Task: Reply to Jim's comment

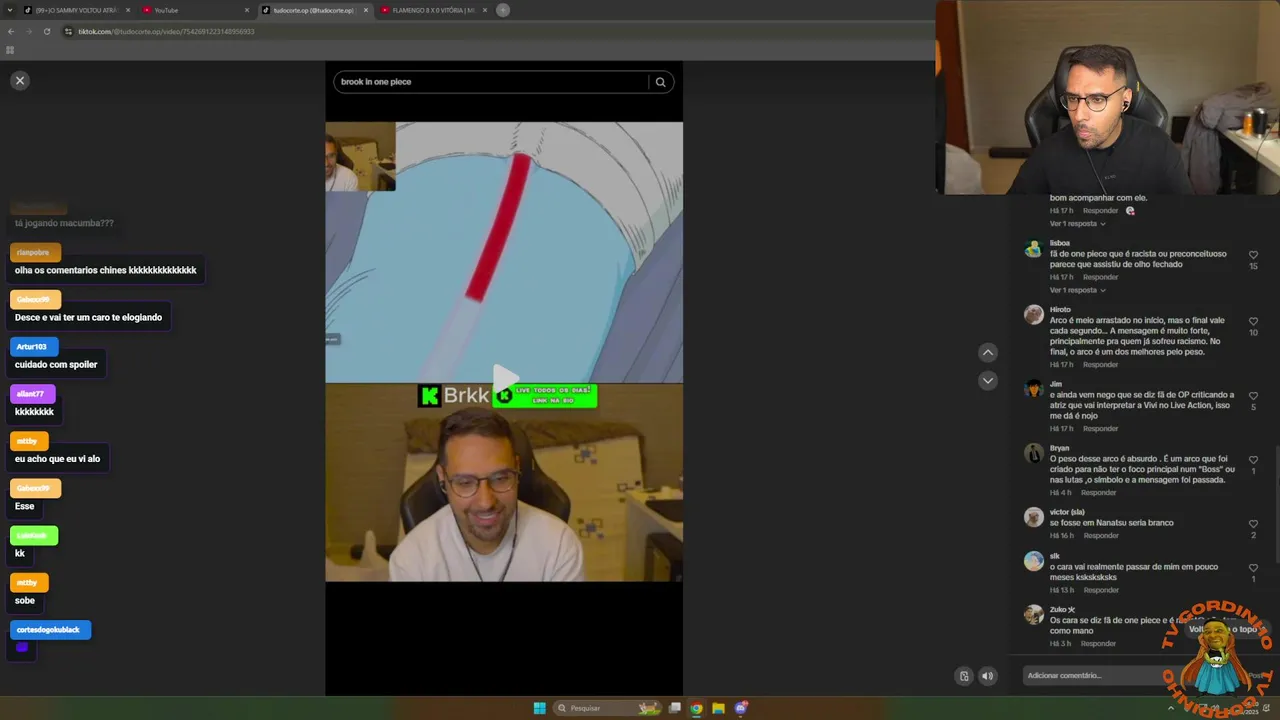Action: [1100, 429]
